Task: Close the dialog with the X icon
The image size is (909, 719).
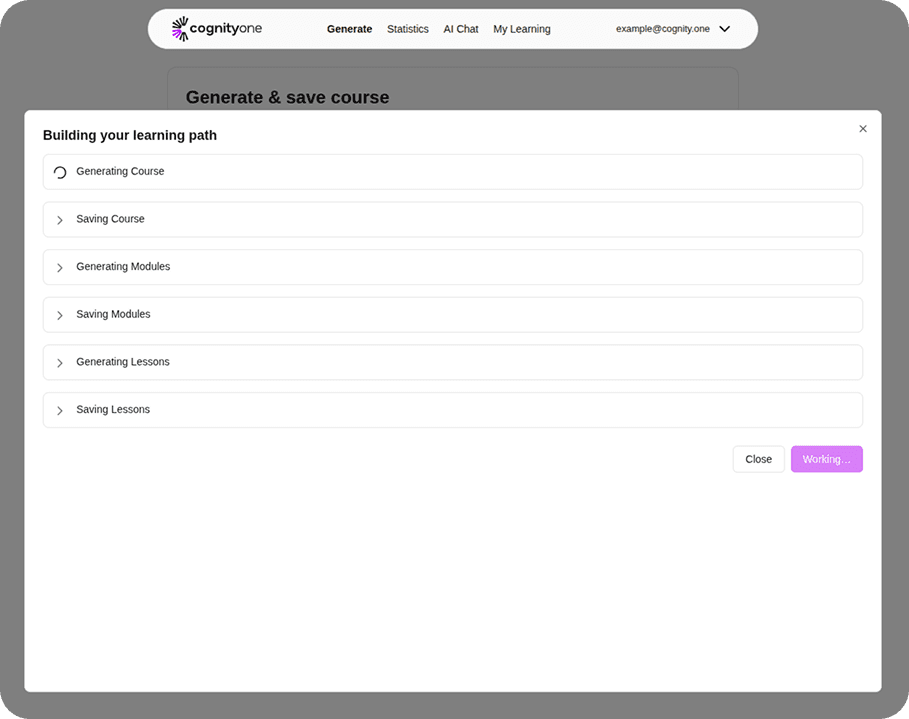Action: pos(863,129)
